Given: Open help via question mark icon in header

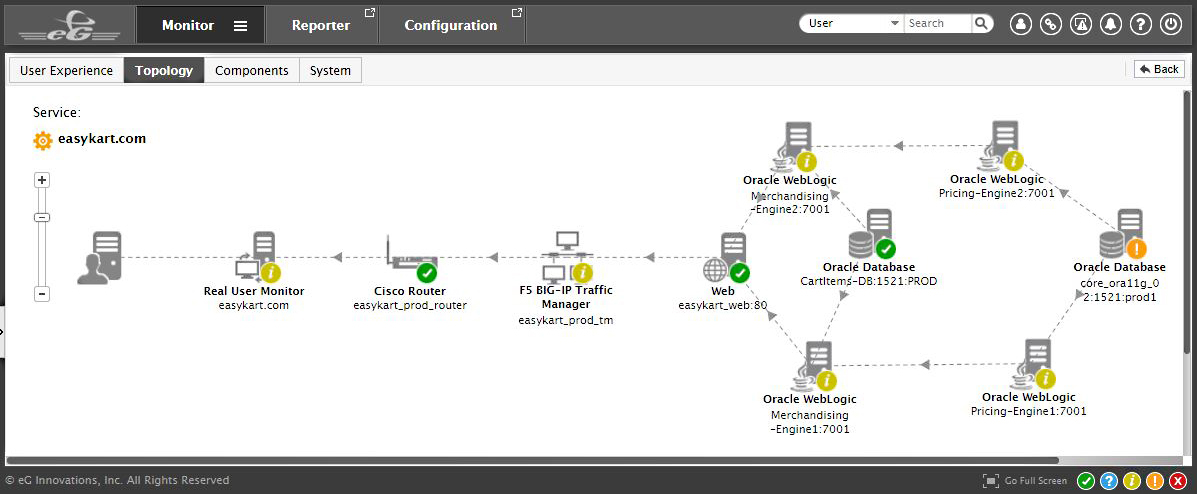Looking at the screenshot, I should 1141,24.
